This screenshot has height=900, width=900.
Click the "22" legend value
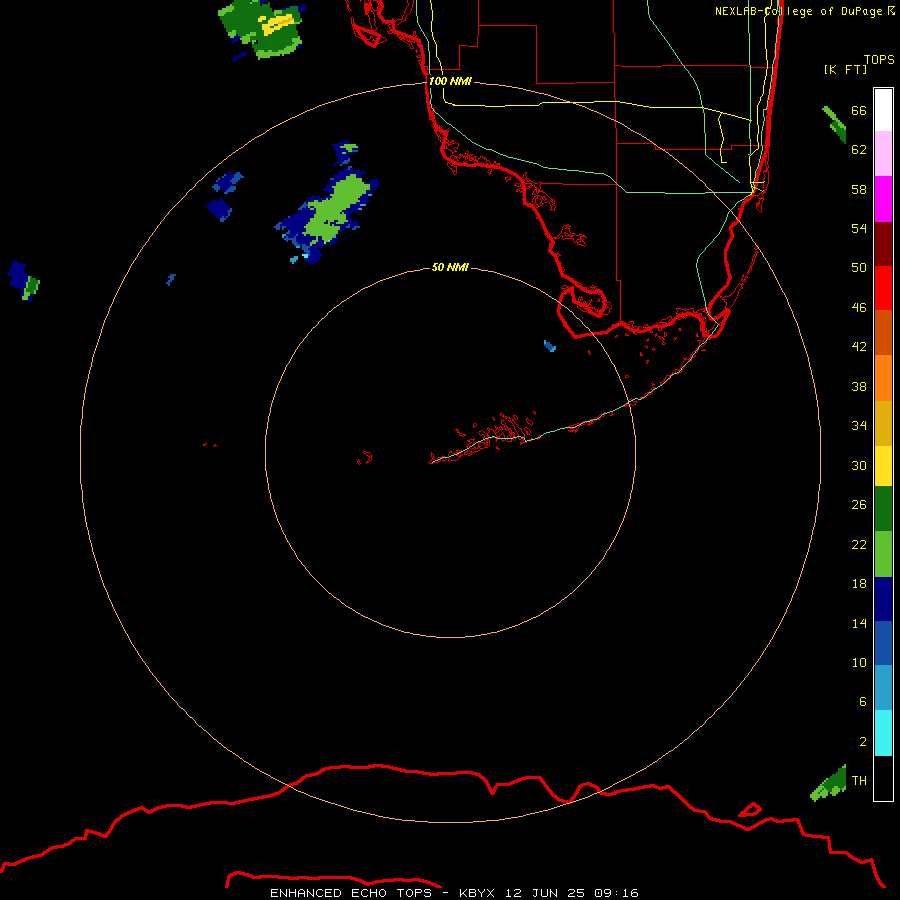pyautogui.click(x=859, y=544)
